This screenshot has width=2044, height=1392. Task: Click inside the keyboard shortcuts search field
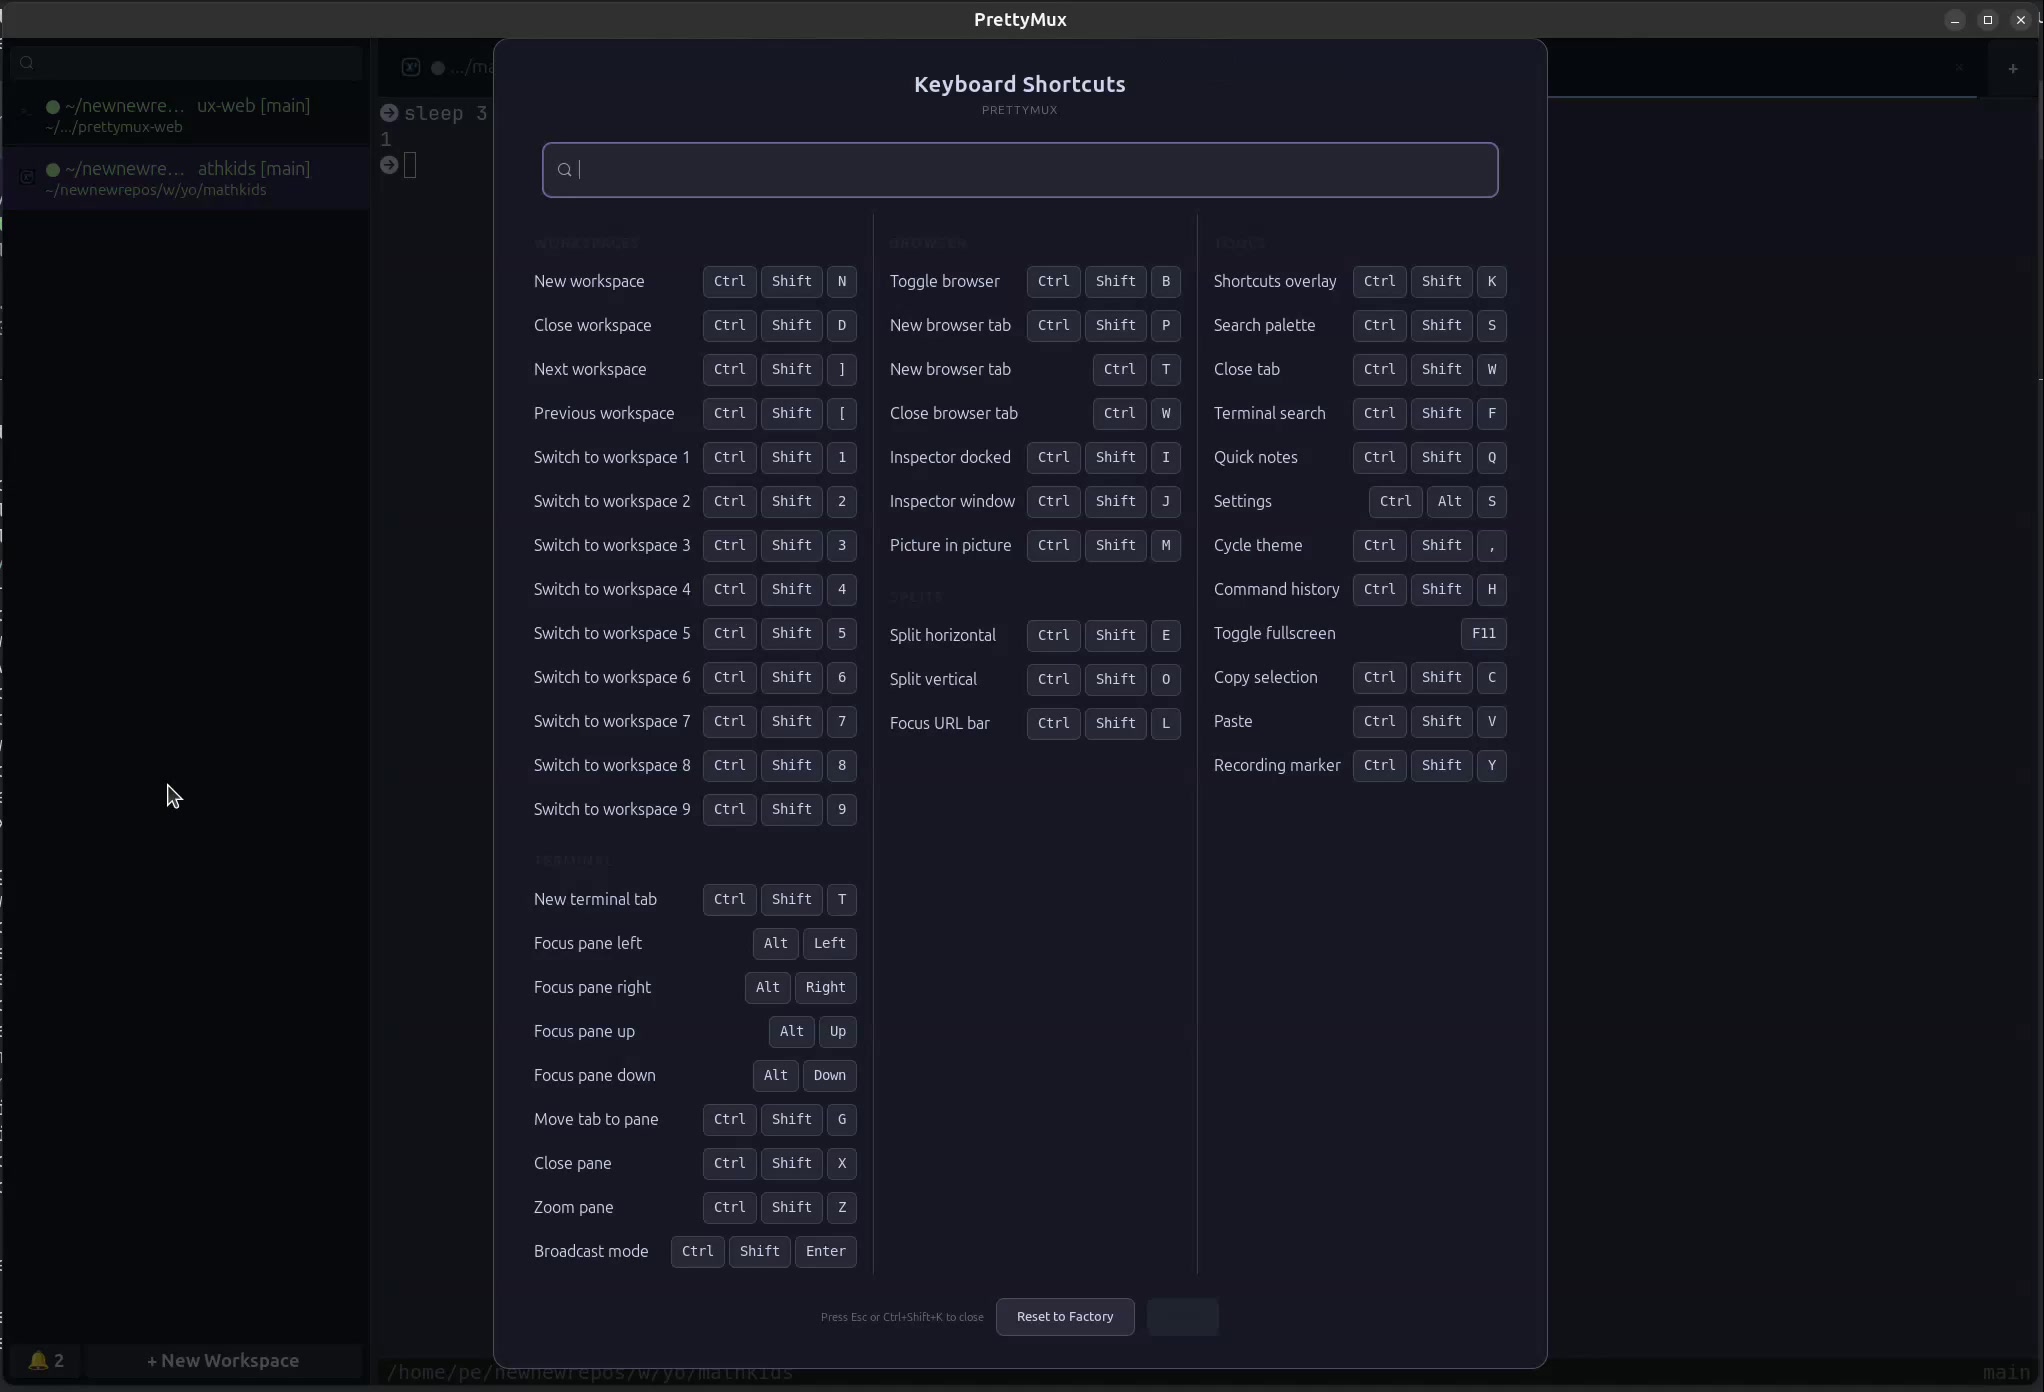click(x=1018, y=170)
